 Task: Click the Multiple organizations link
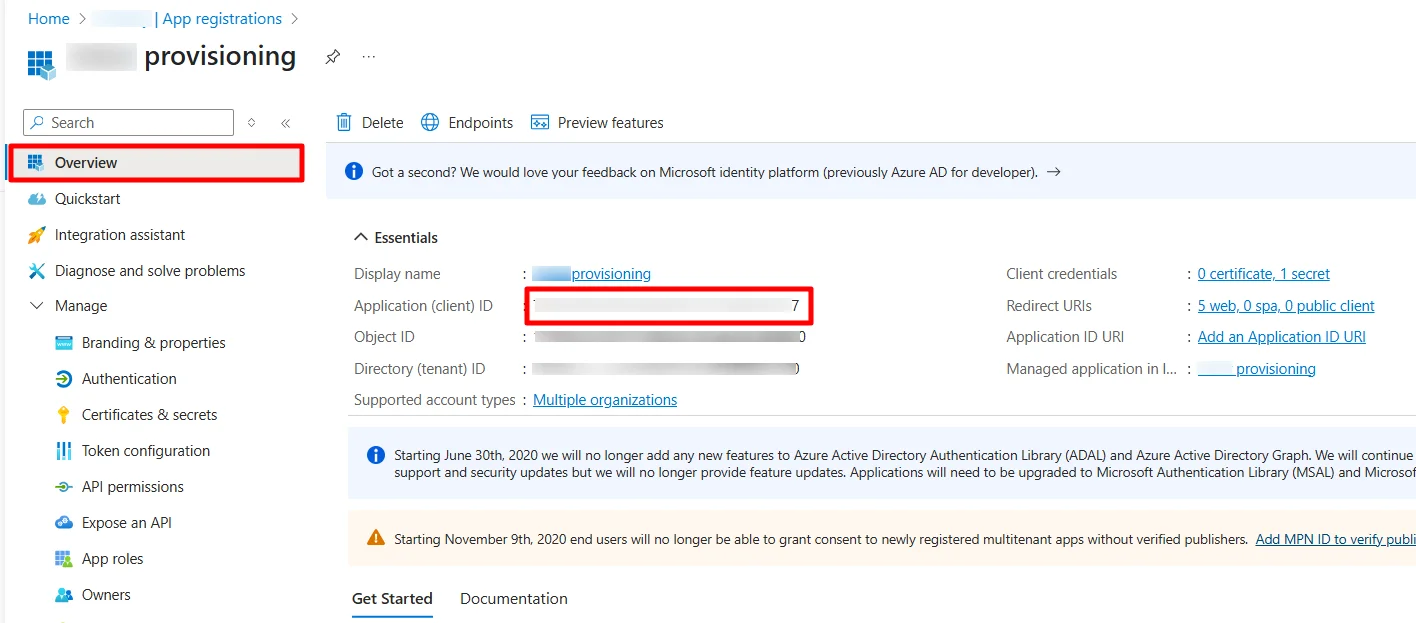[605, 399]
